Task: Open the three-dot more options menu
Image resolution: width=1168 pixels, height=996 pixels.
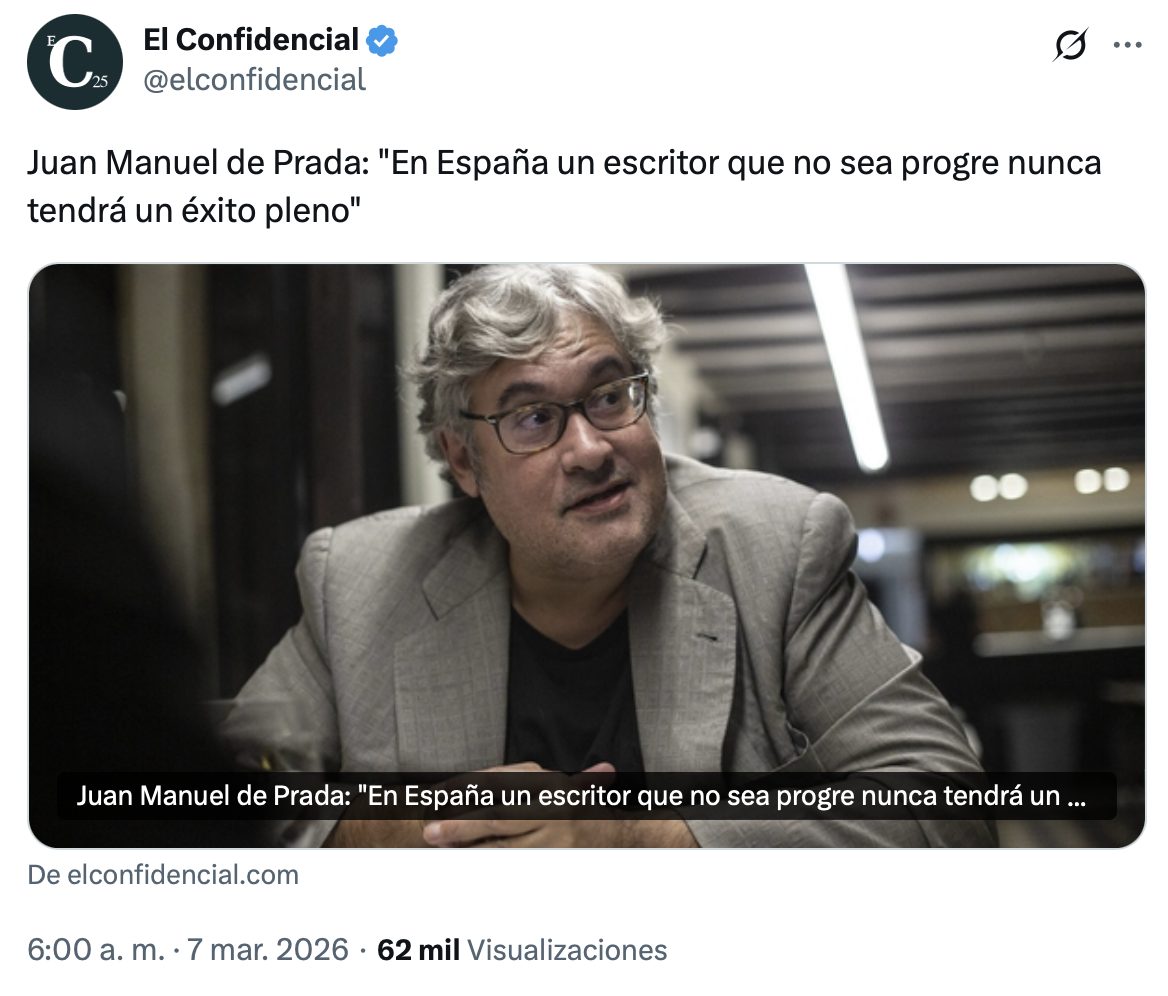Action: pos(1127,45)
